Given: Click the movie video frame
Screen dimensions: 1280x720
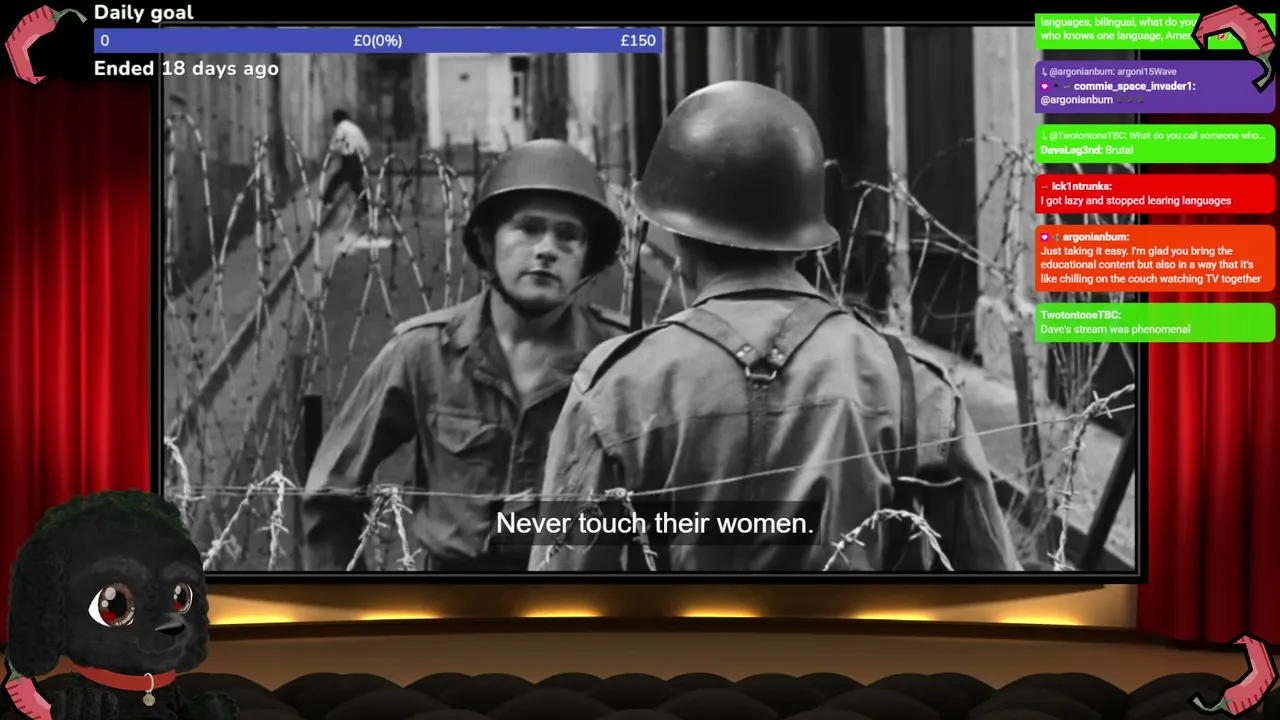Looking at the screenshot, I should pos(650,298).
